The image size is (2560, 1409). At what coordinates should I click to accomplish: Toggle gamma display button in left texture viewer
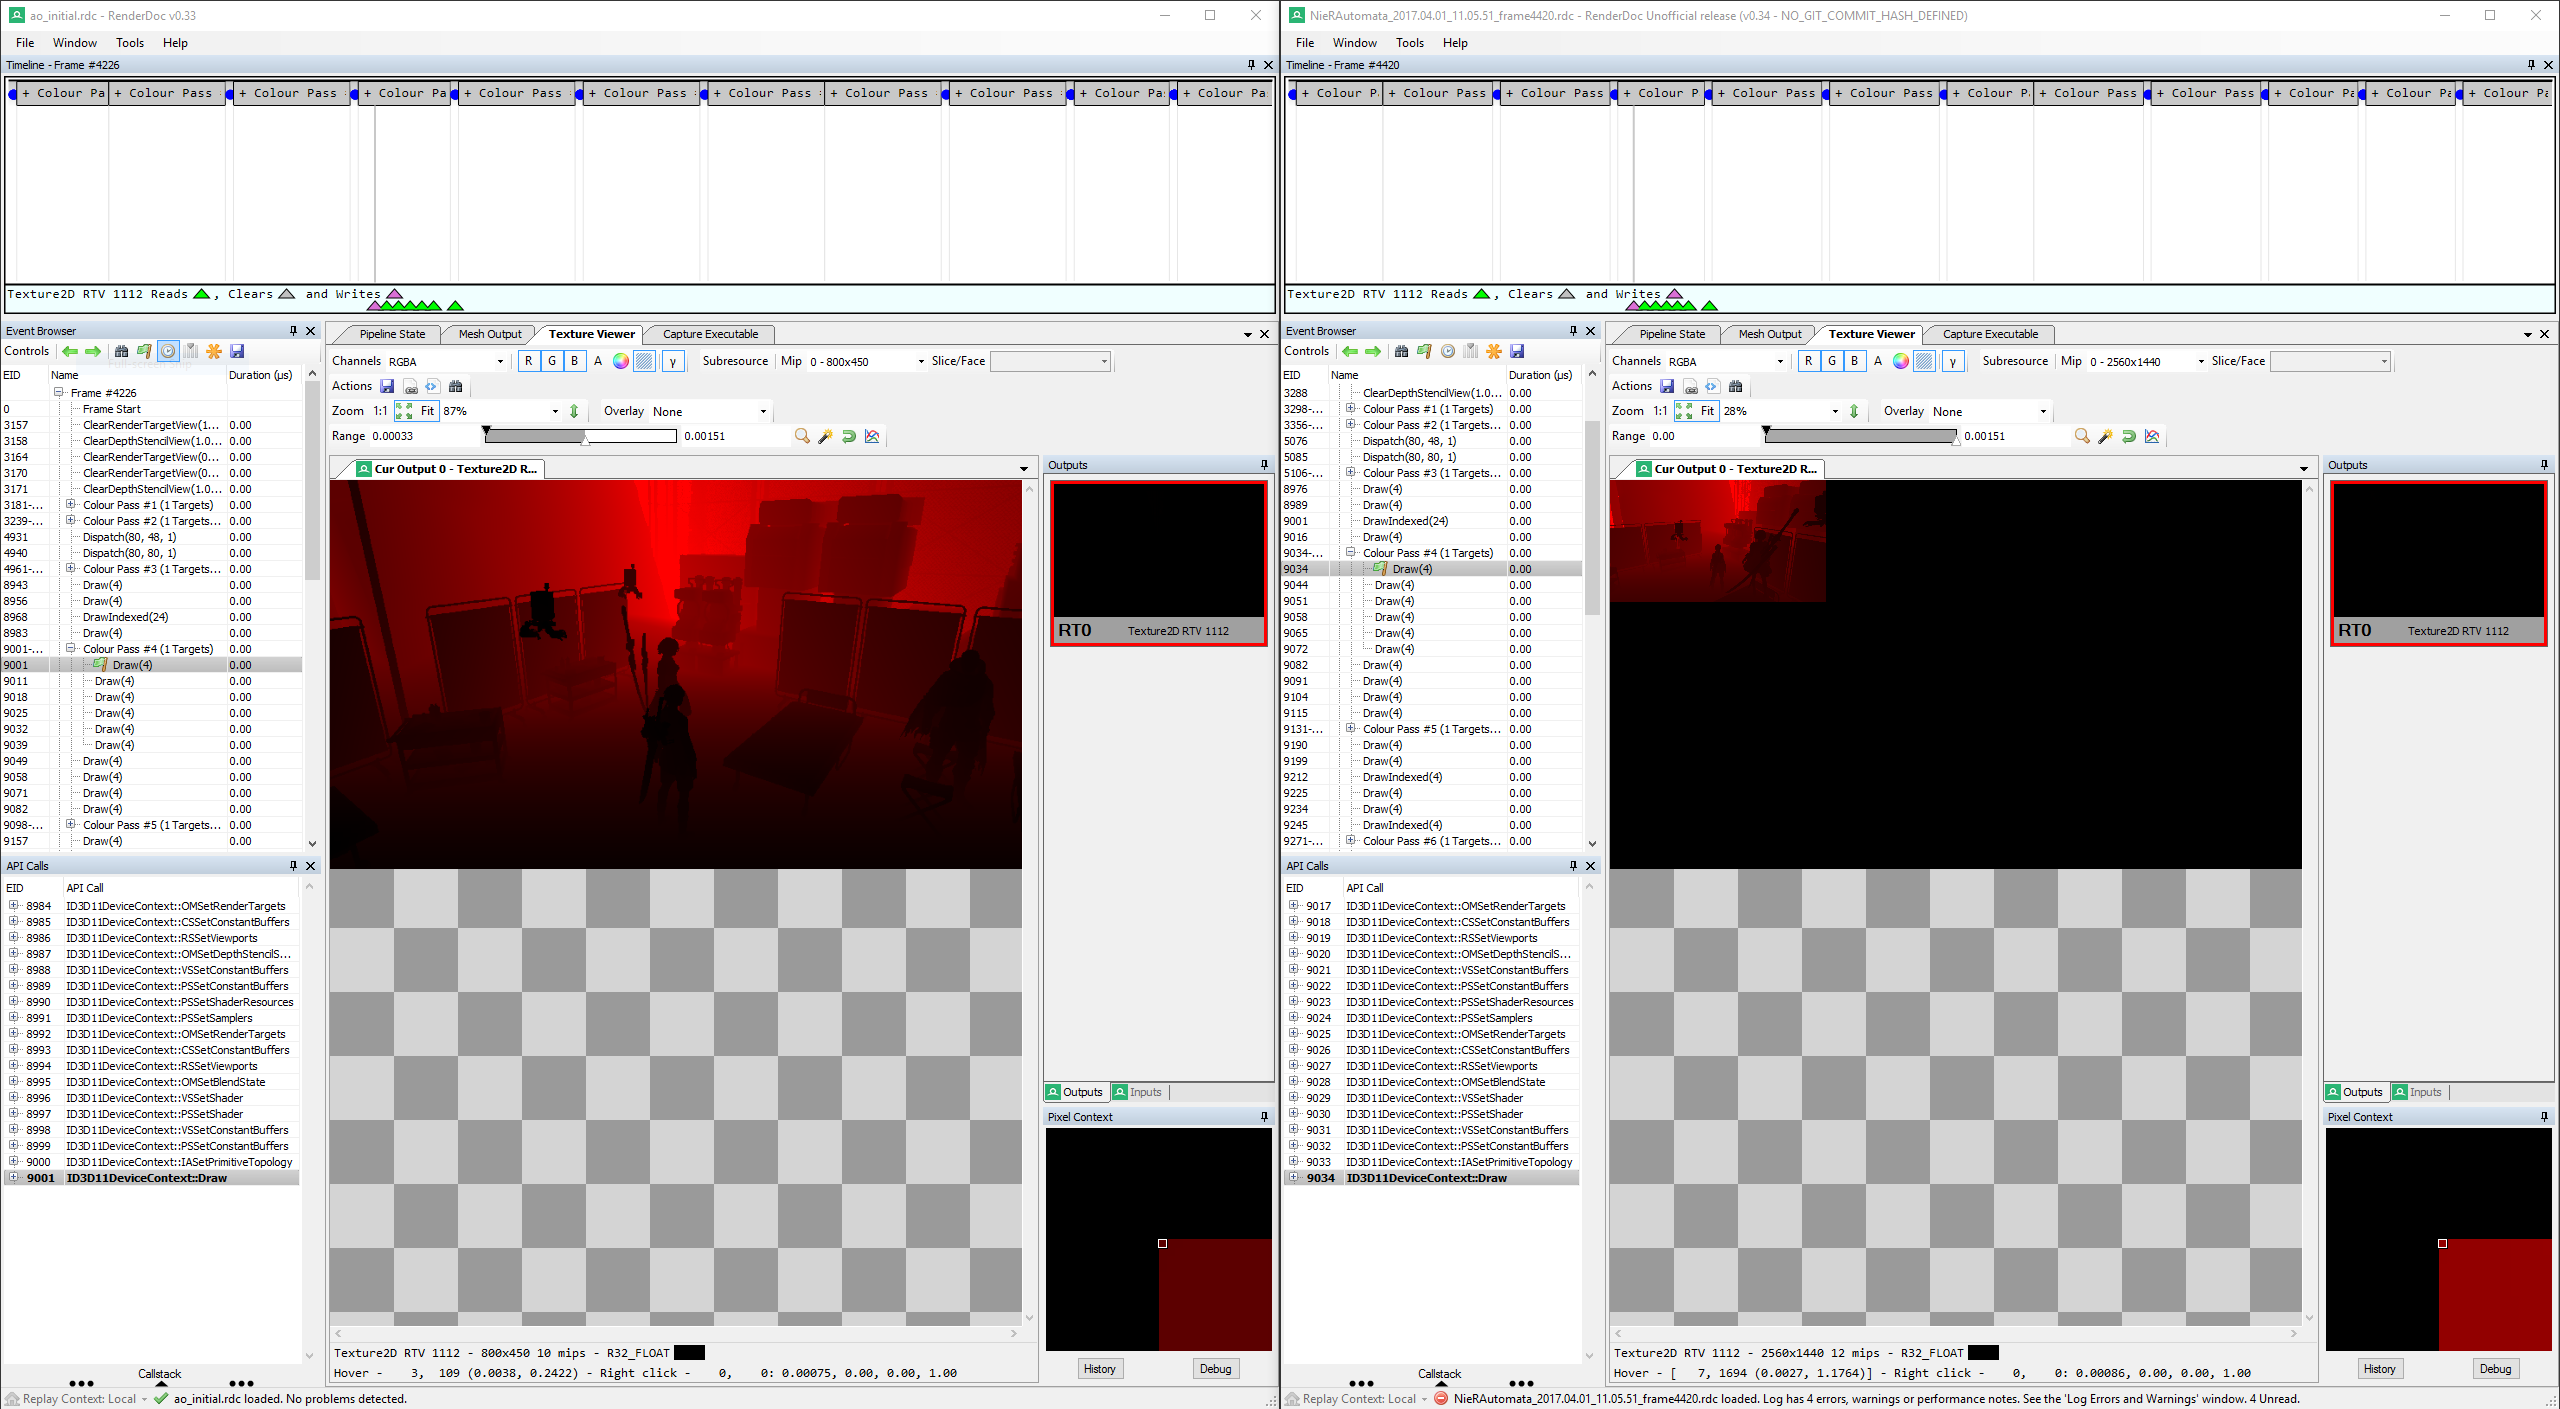coord(673,361)
